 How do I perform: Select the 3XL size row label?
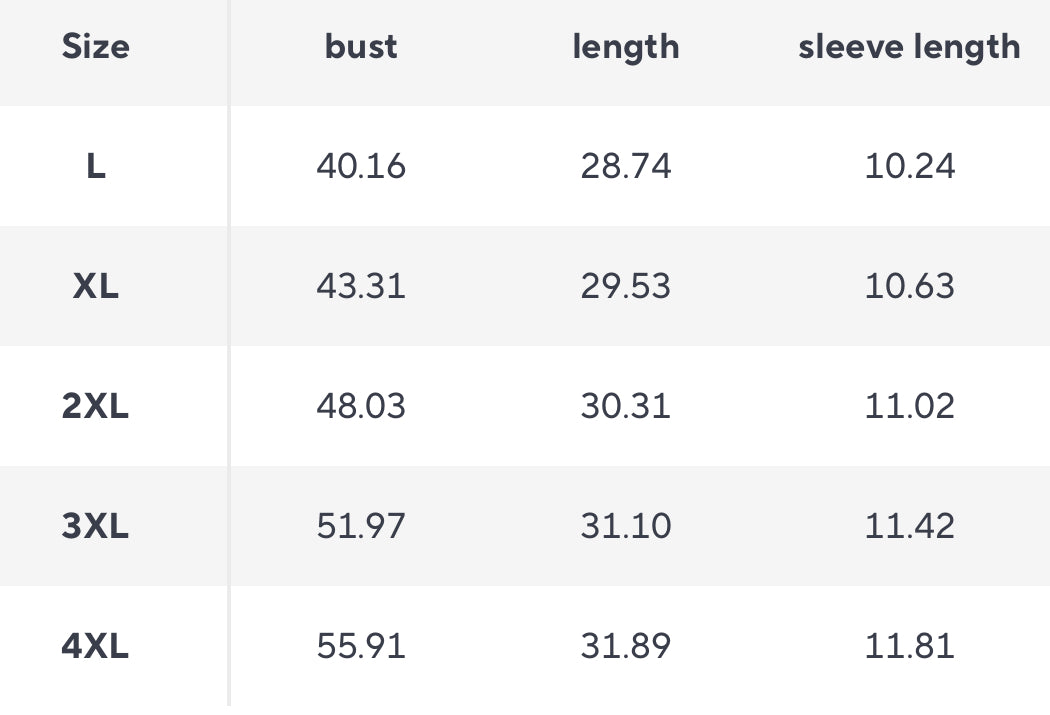pyautogui.click(x=96, y=526)
